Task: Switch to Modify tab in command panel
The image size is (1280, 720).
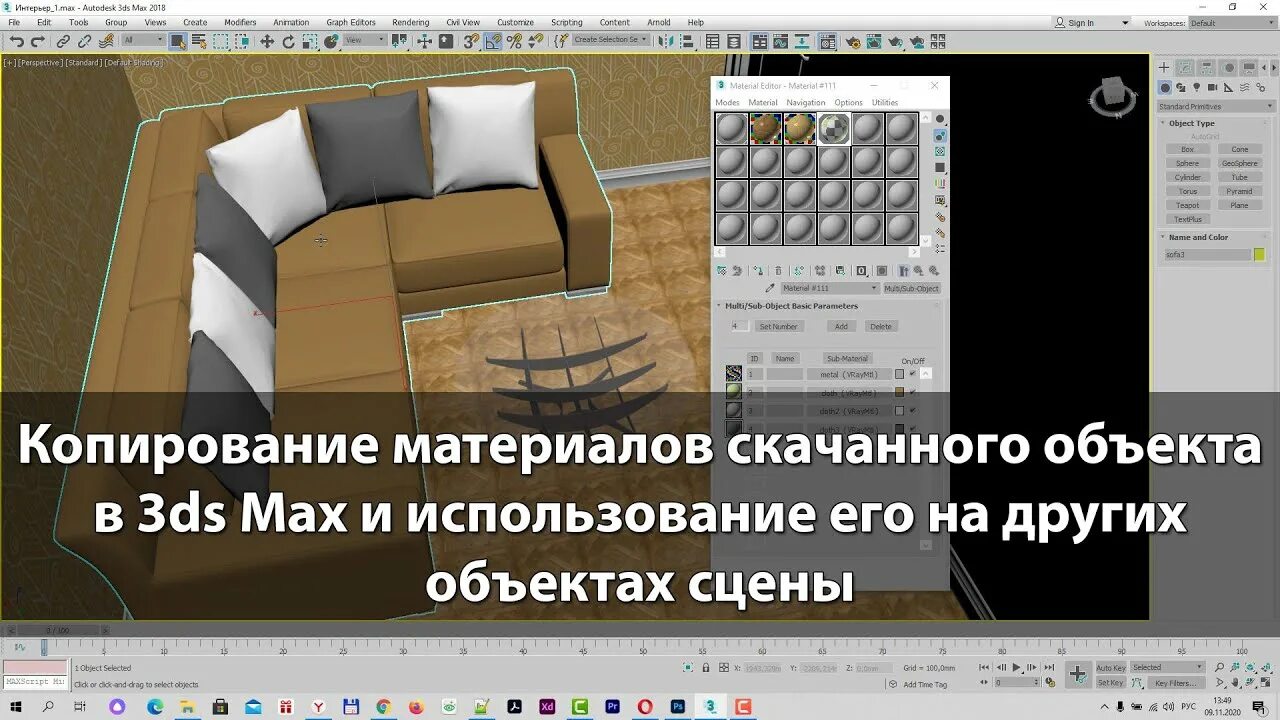Action: tap(1185, 67)
